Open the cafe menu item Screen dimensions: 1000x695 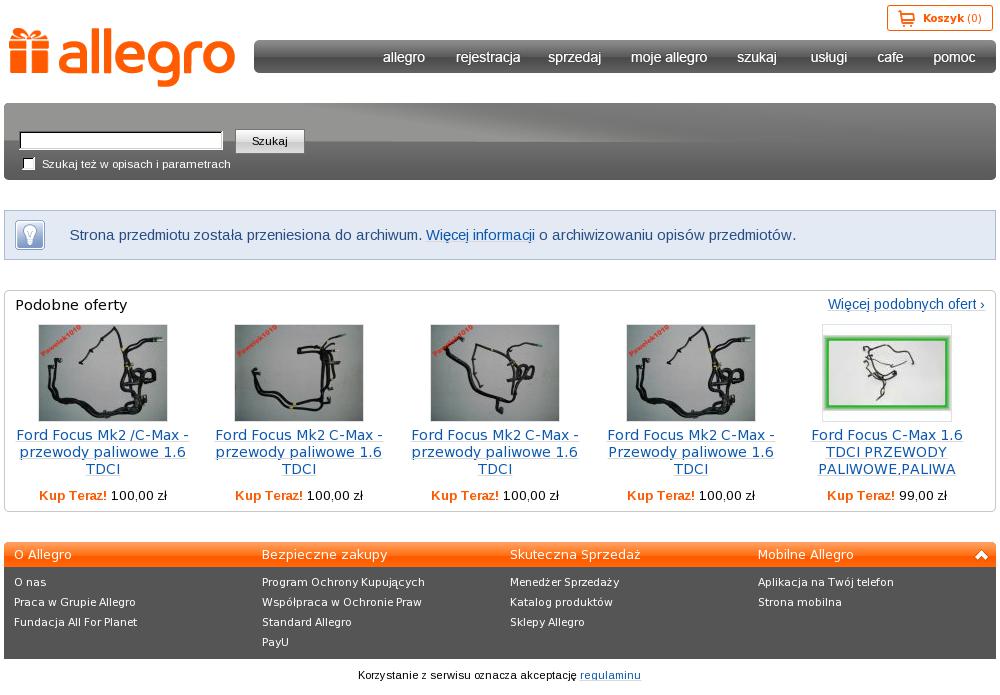[x=890, y=57]
